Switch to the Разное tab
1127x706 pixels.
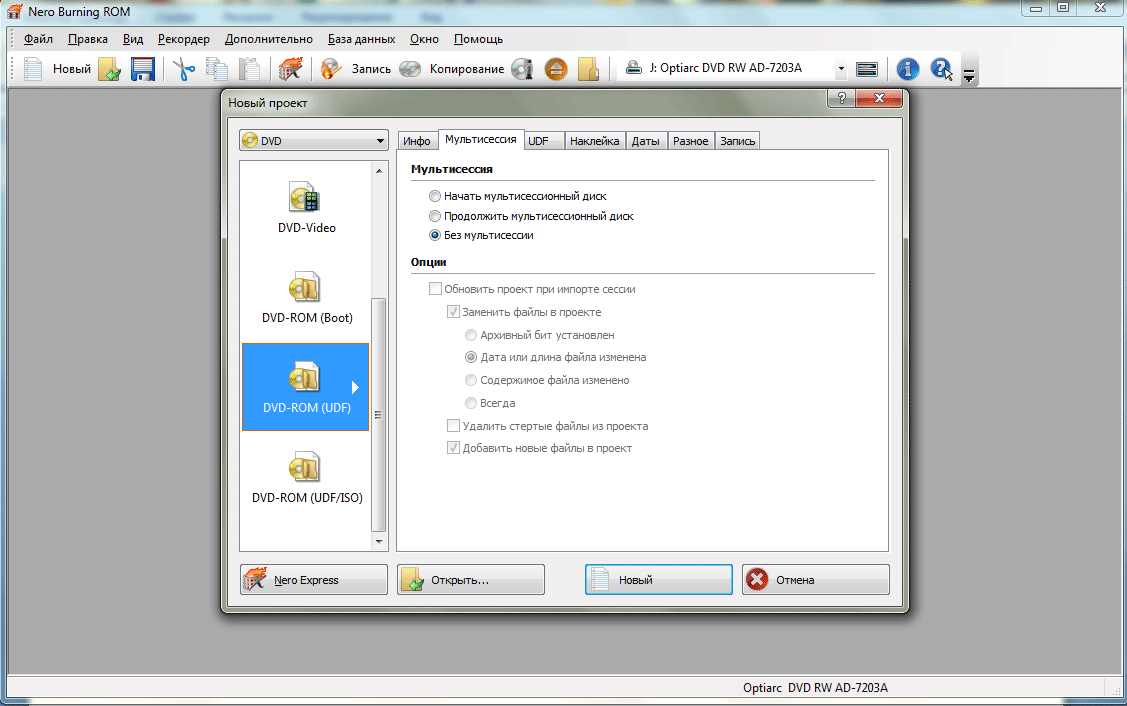691,141
